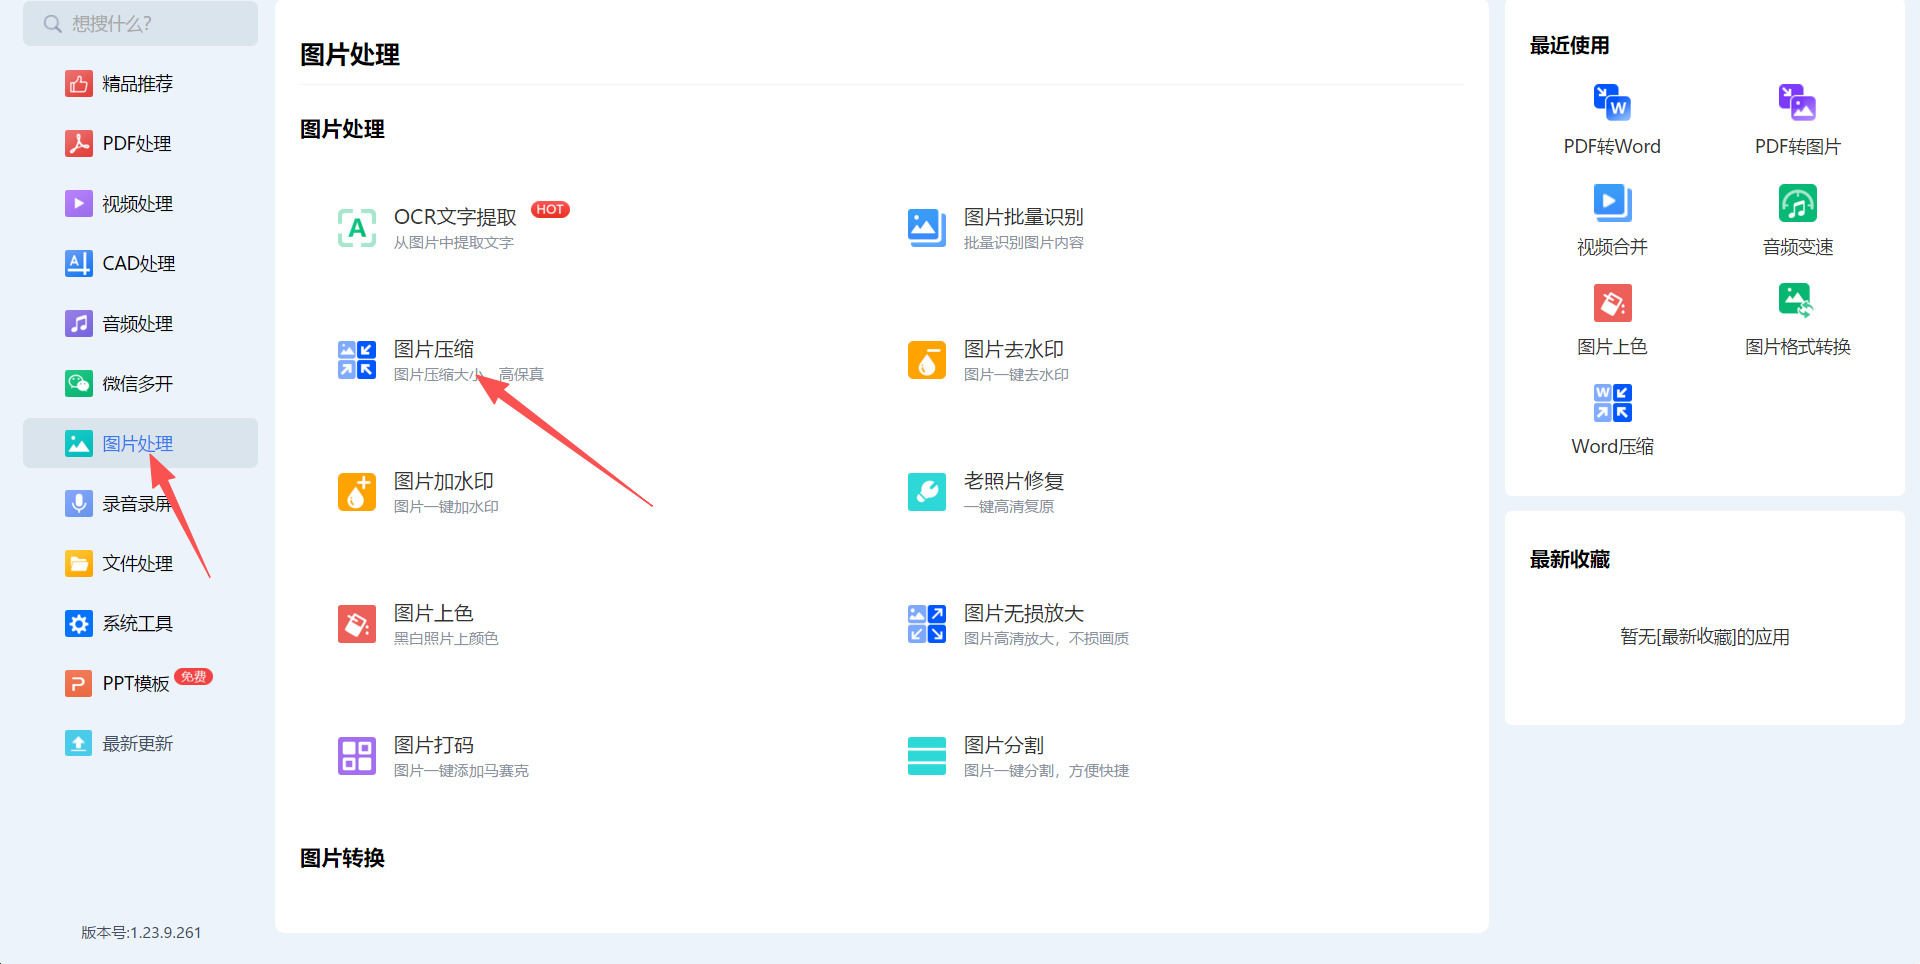The width and height of the screenshot is (1920, 964).
Task: Click the 图片处理 picture icon in sidebar
Action: [x=79, y=444]
